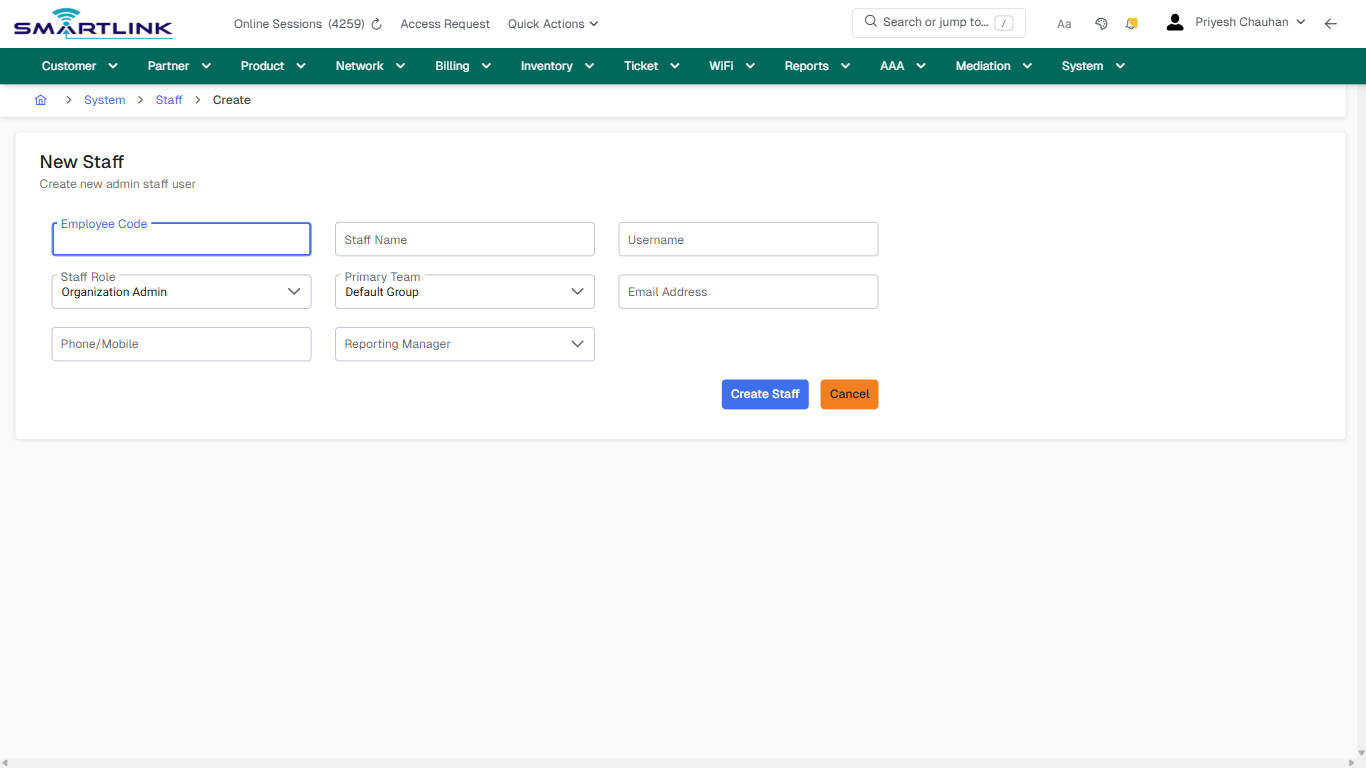Click the search magnifier in the search bar

[869, 21]
